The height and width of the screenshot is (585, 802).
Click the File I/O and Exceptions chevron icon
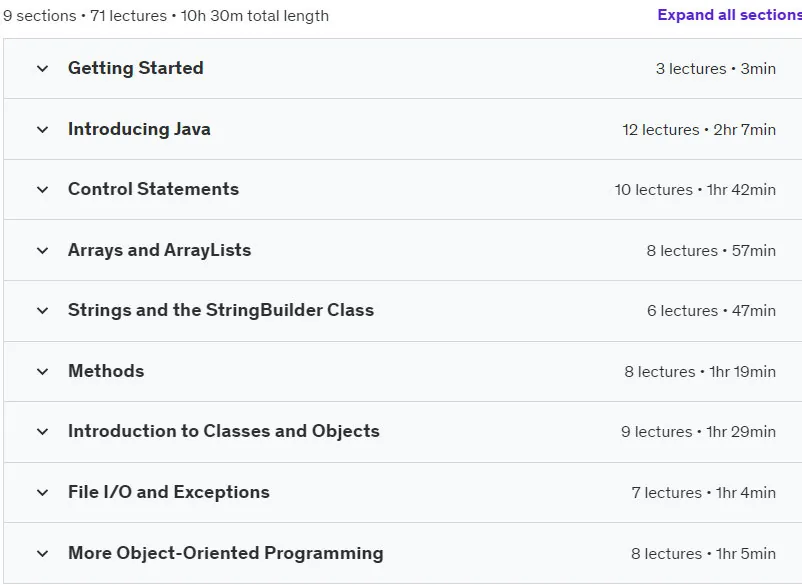43,492
